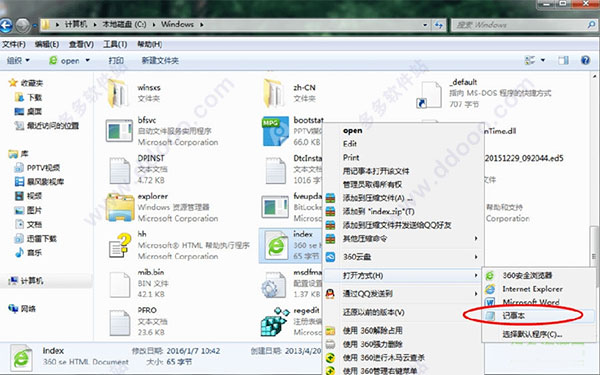Open the help question mark icon
This screenshot has height=375, width=600.
pos(585,60)
